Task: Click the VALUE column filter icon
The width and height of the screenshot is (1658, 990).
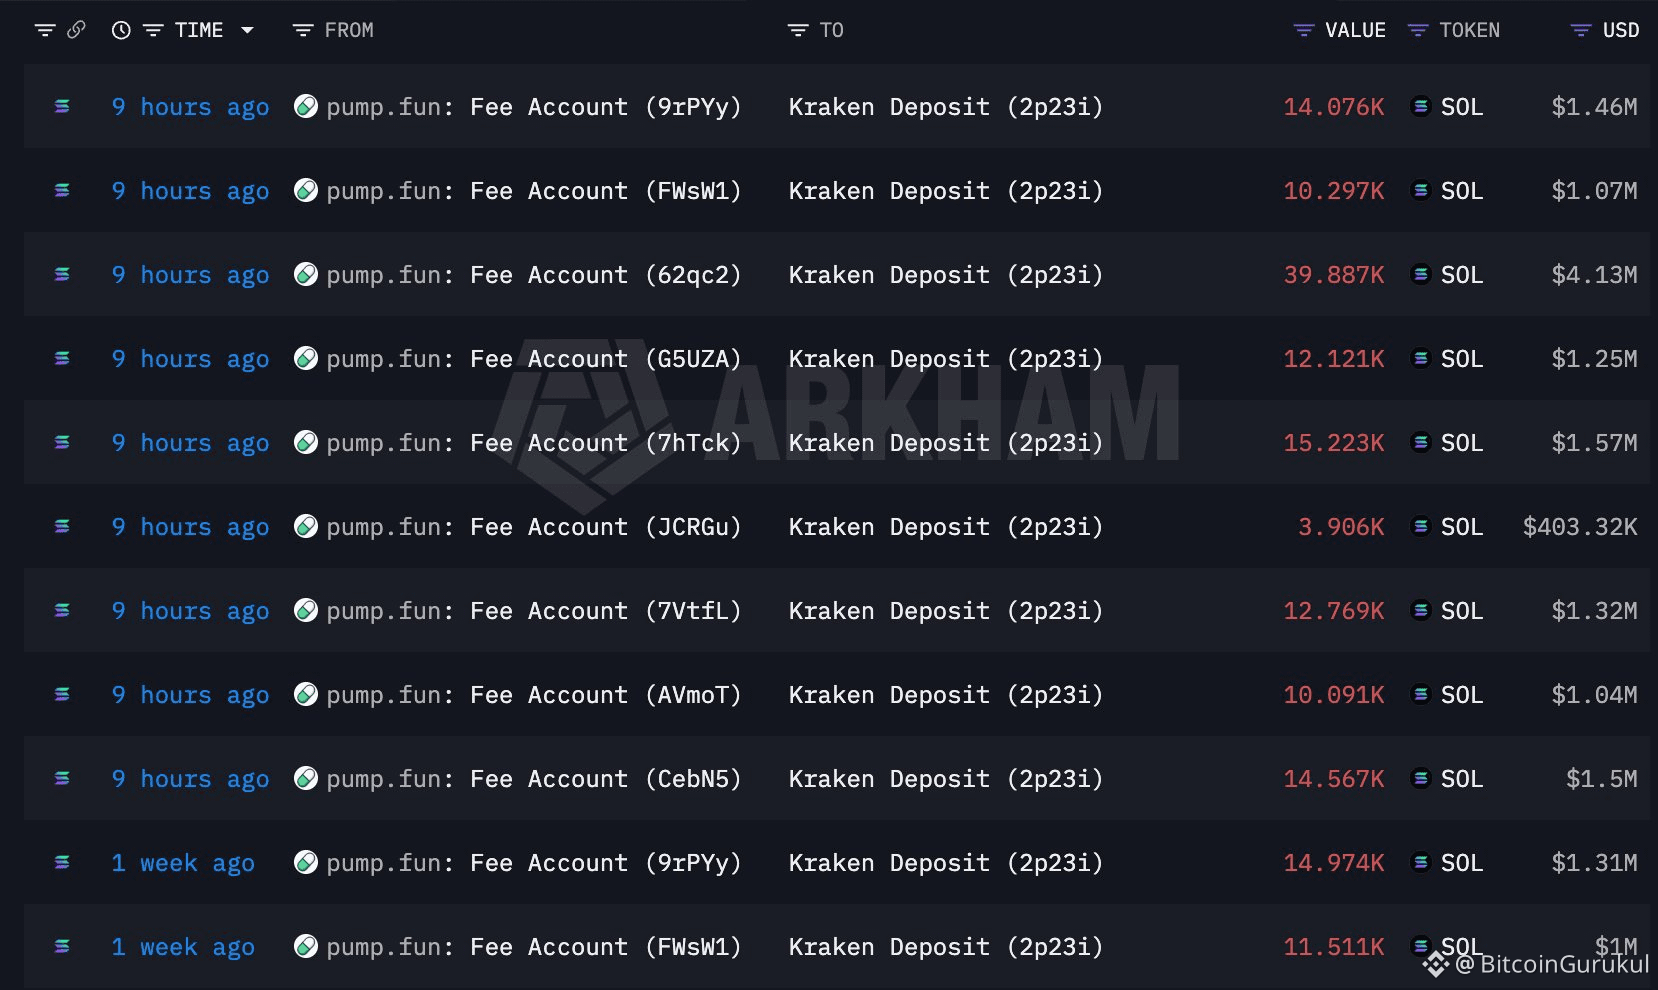Action: click(x=1304, y=31)
